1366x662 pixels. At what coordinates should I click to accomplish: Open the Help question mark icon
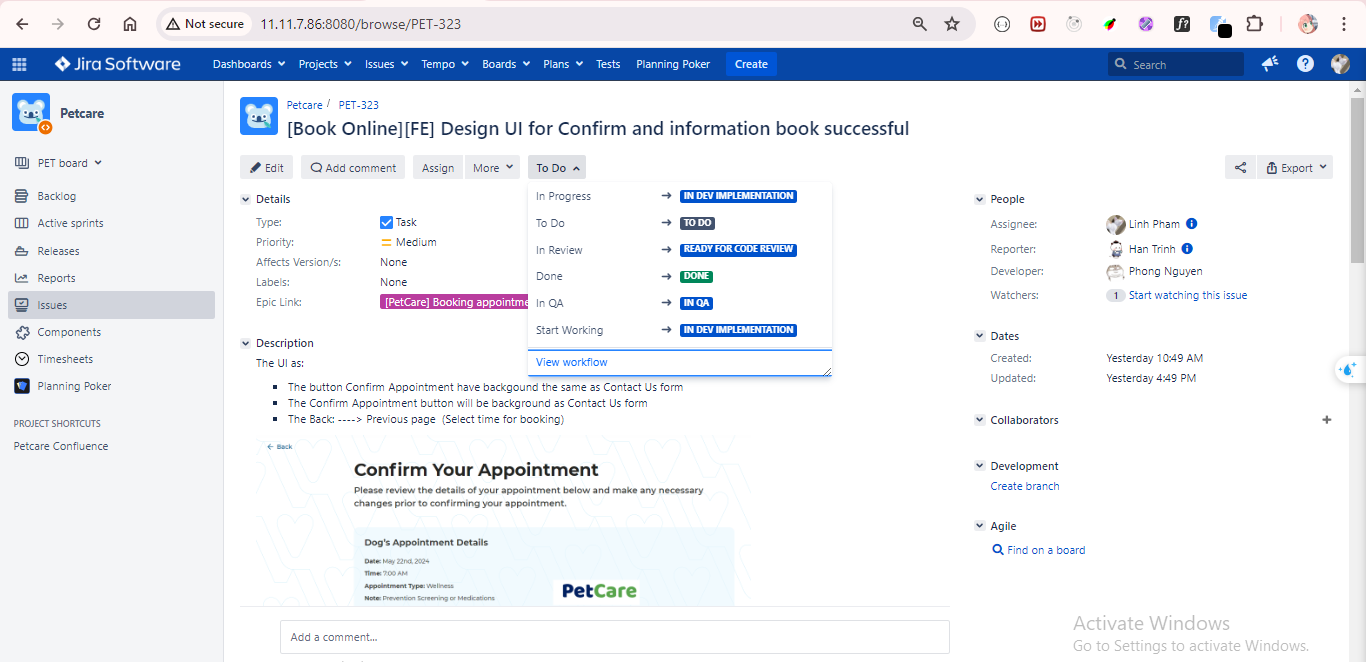point(1305,64)
